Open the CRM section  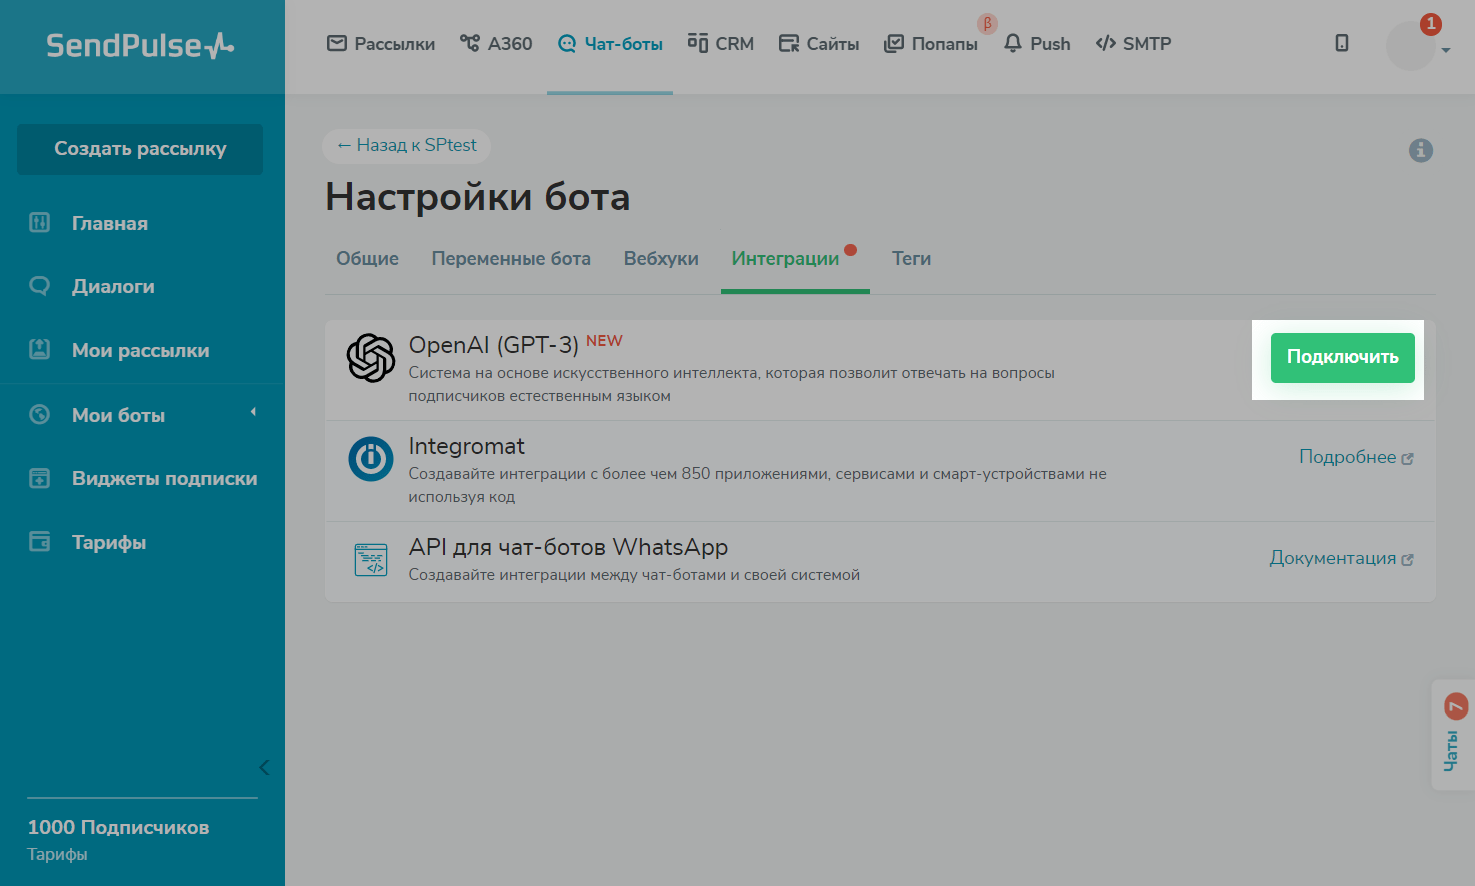coord(721,44)
